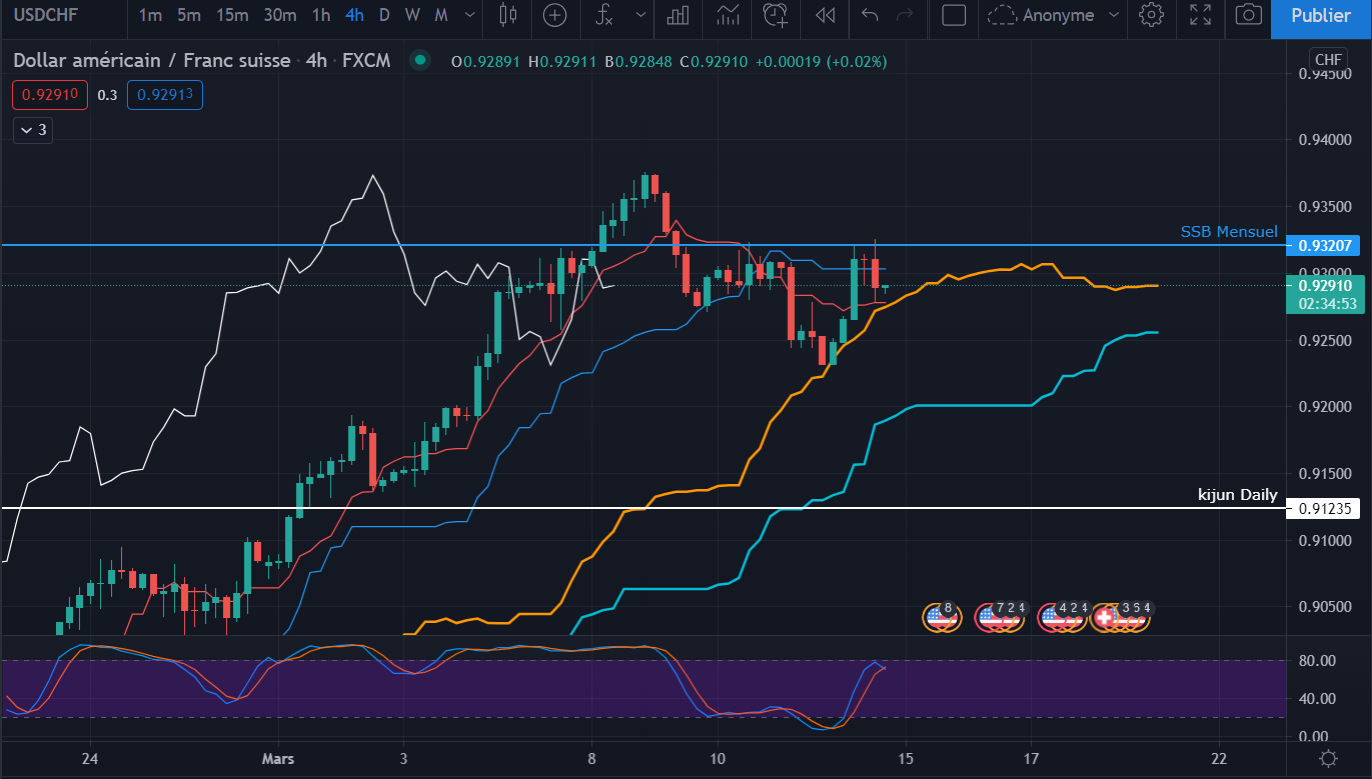The width and height of the screenshot is (1372, 779).
Task: Start bar replay with the rewind icon
Action: [825, 15]
